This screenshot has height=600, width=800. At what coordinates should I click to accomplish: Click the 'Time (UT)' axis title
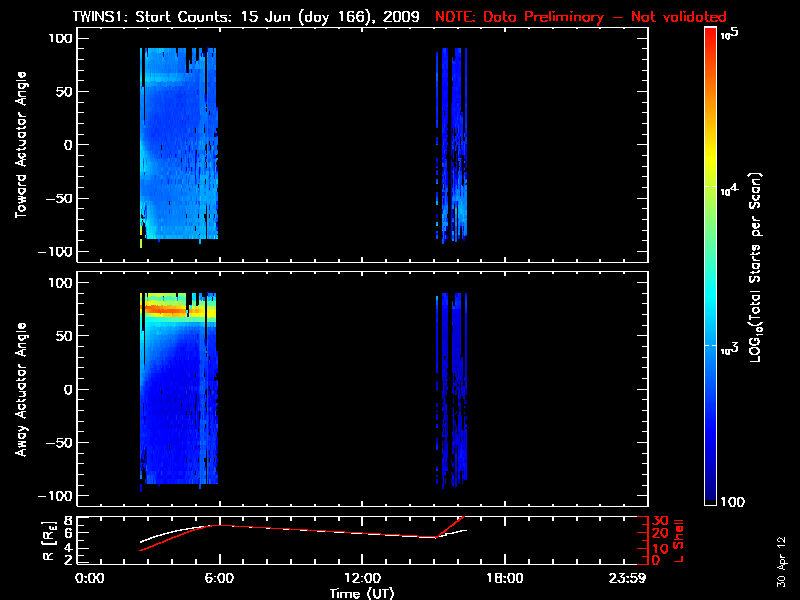click(x=364, y=593)
